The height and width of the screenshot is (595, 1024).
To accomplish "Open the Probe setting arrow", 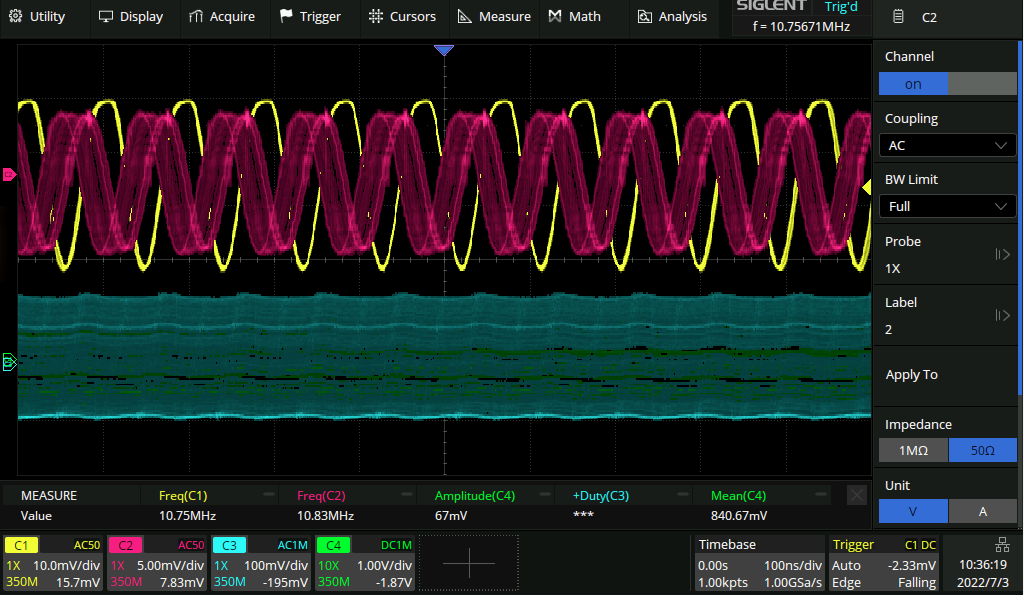I will click(1002, 255).
